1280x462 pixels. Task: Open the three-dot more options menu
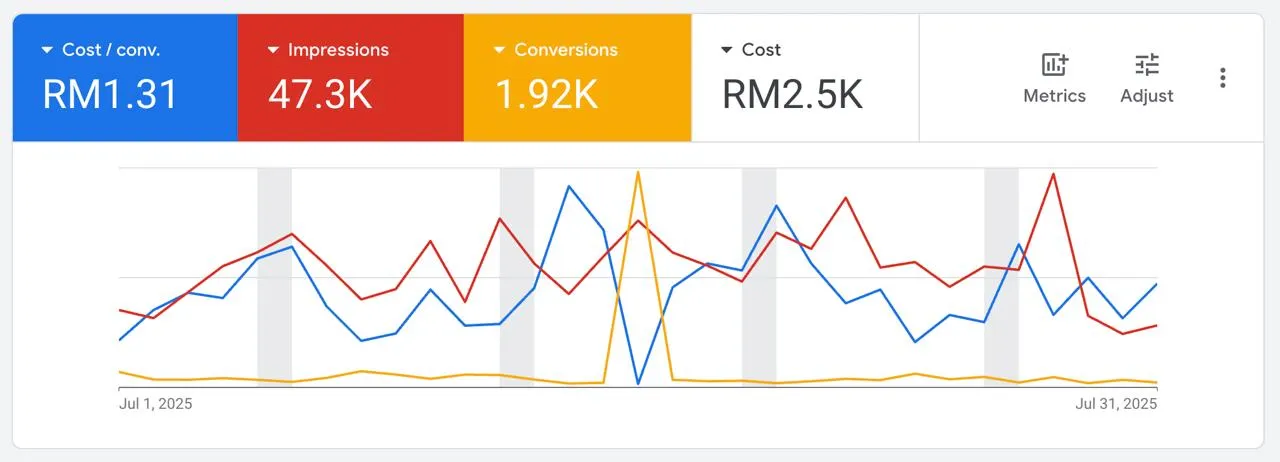click(1222, 78)
